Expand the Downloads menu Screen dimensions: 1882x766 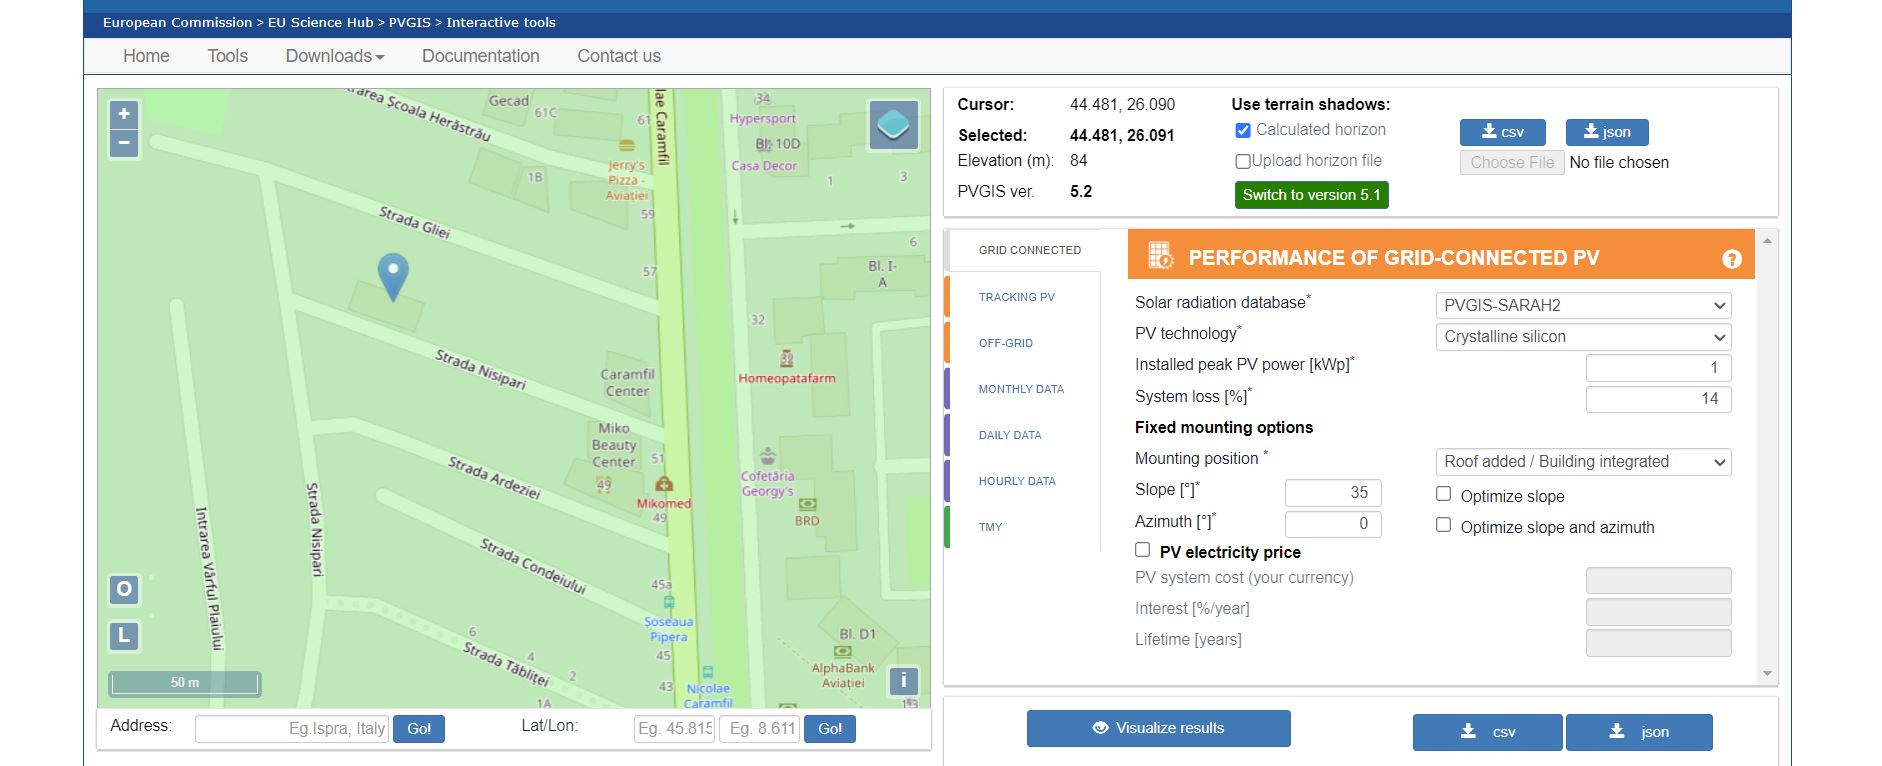[335, 56]
